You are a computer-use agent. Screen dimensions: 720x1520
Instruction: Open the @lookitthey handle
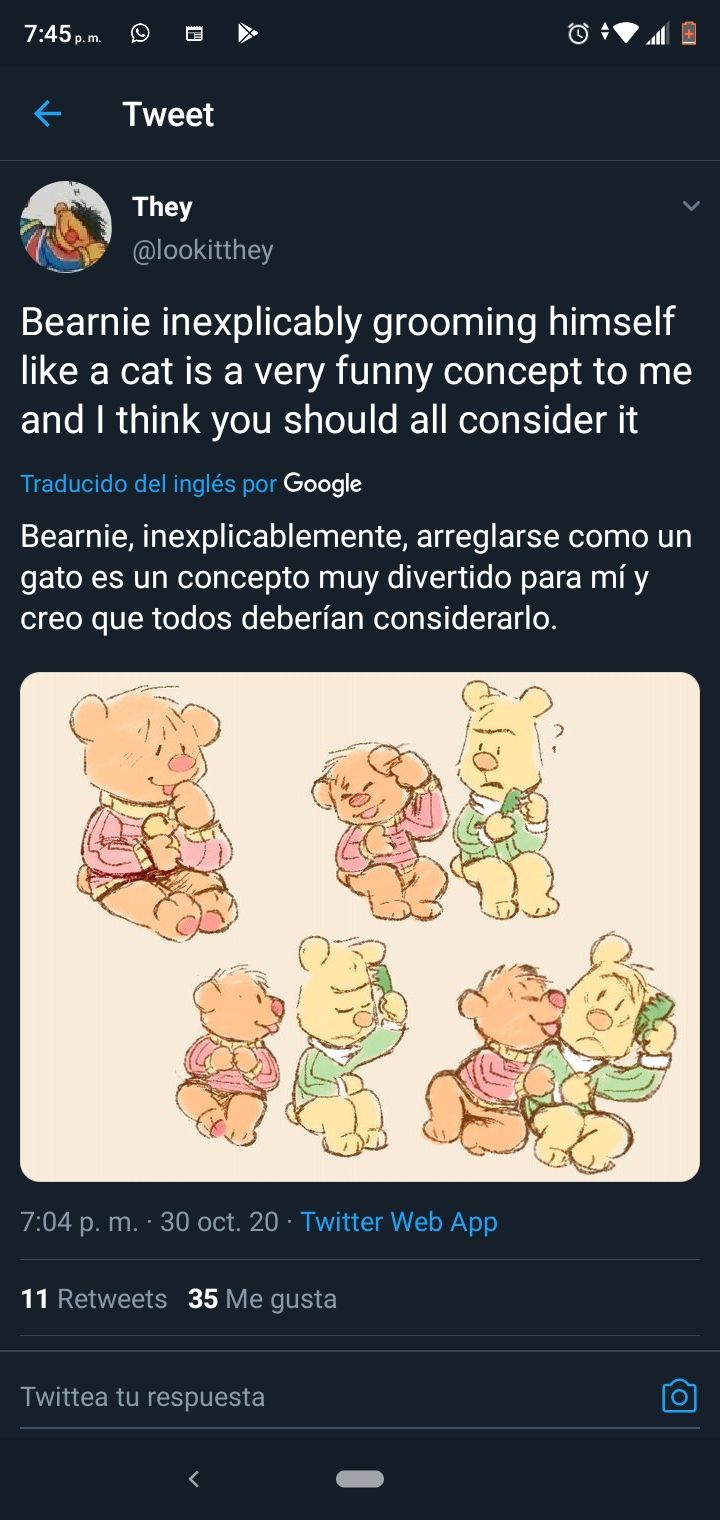(x=203, y=249)
